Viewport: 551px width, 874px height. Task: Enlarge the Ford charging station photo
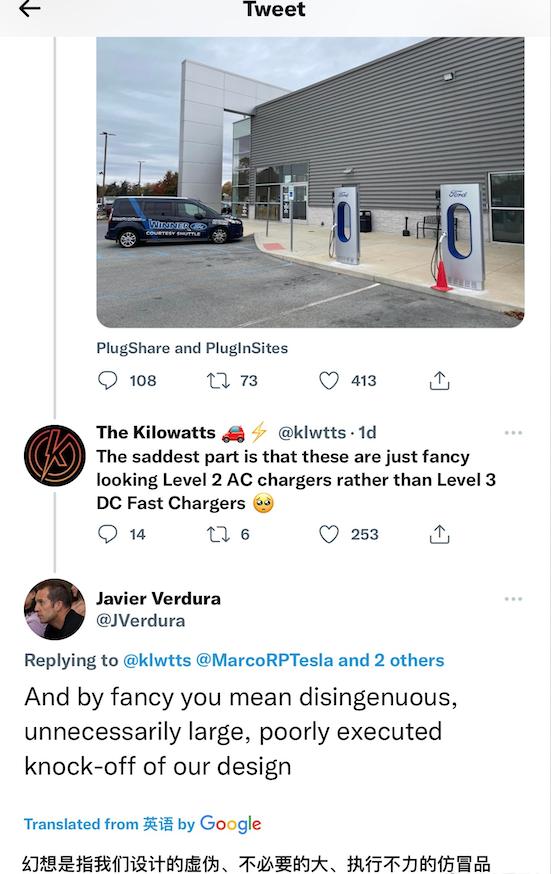[310, 182]
